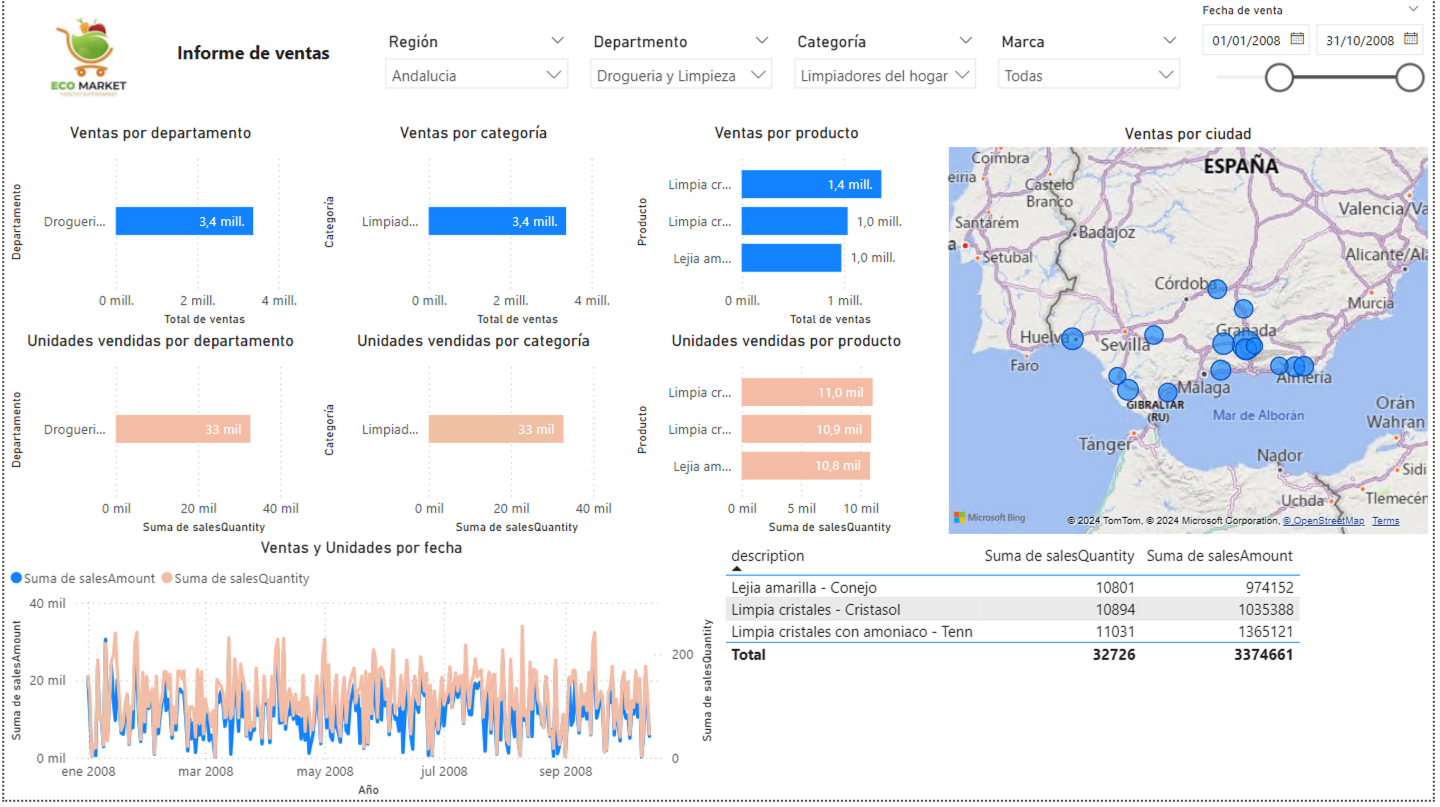Click the right date slider handle
The height and width of the screenshot is (807, 1440).
[1410, 77]
